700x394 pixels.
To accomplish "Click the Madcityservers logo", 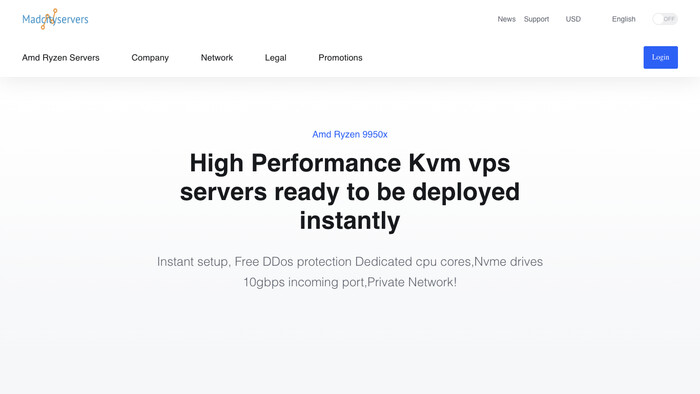I will (x=55, y=19).
